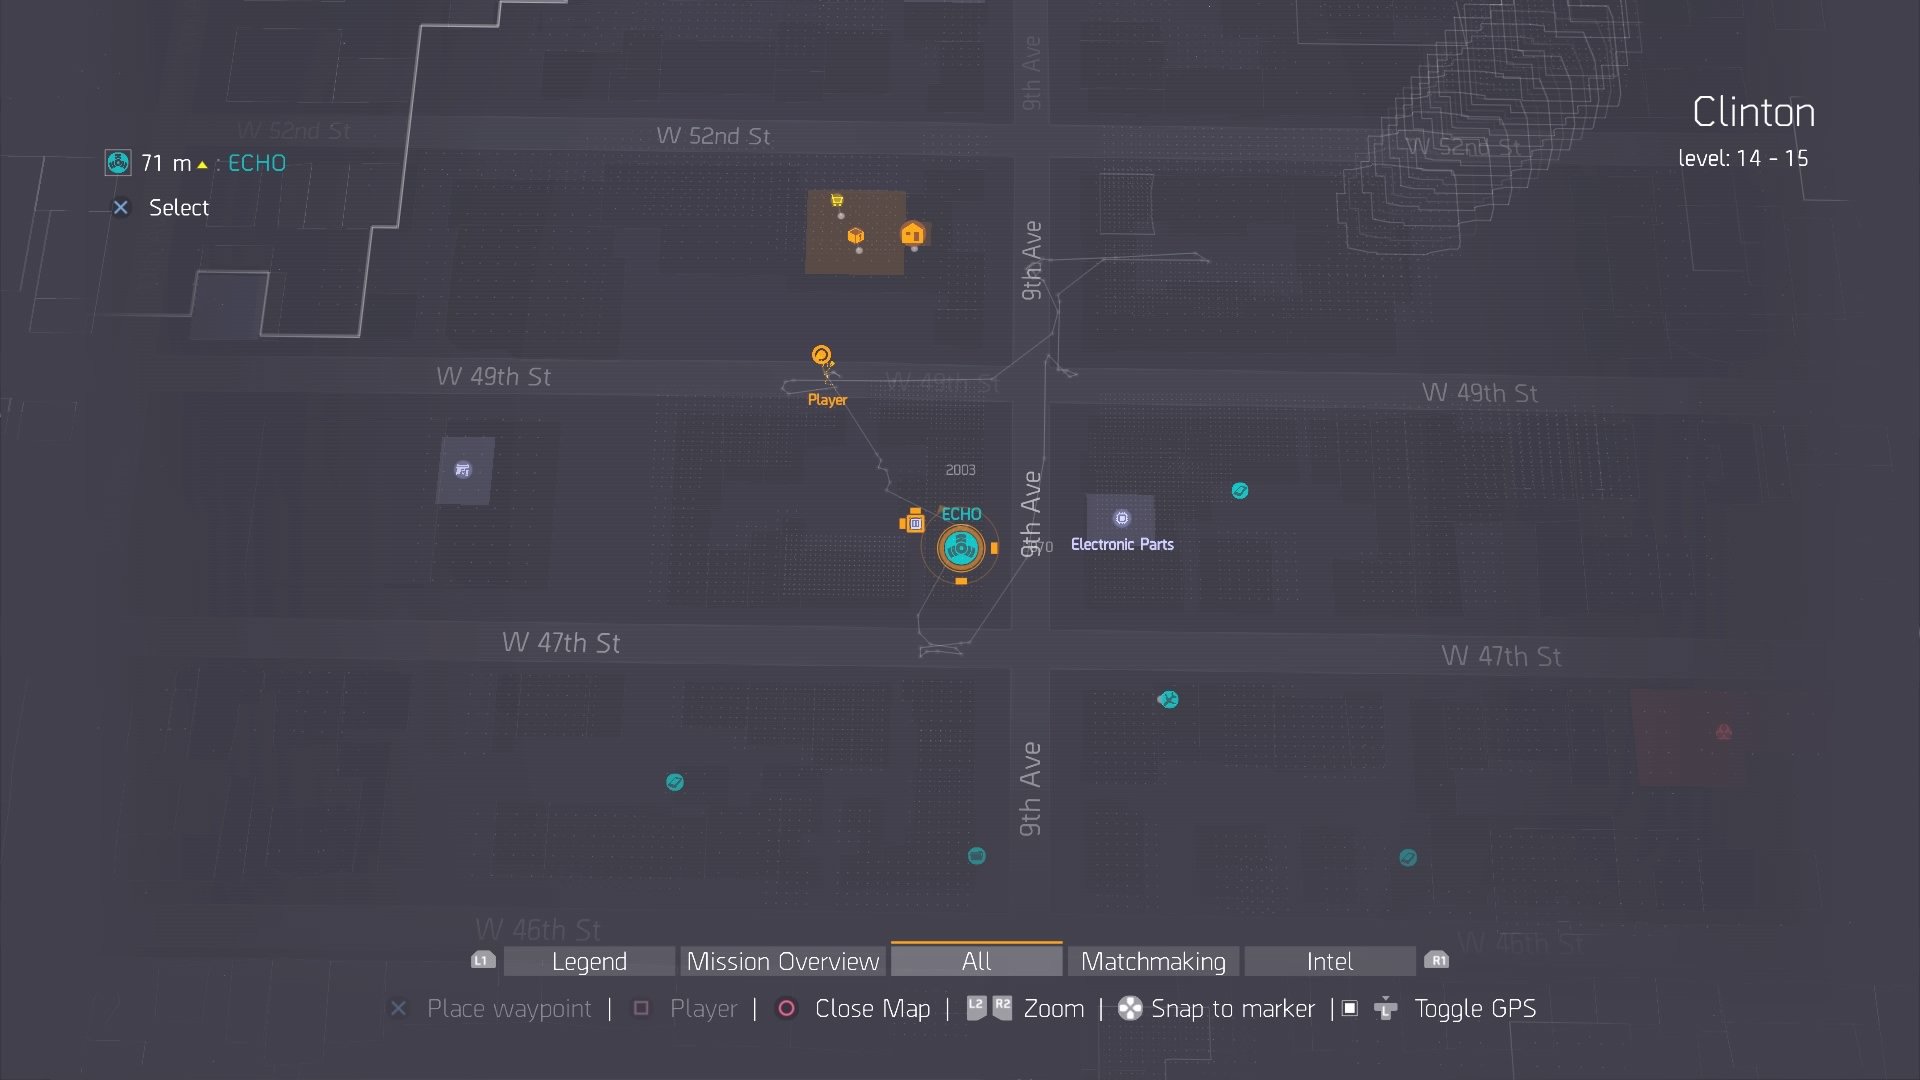Select the ECHO marker on map
Viewport: 1920px width, 1080px height.
click(x=960, y=548)
